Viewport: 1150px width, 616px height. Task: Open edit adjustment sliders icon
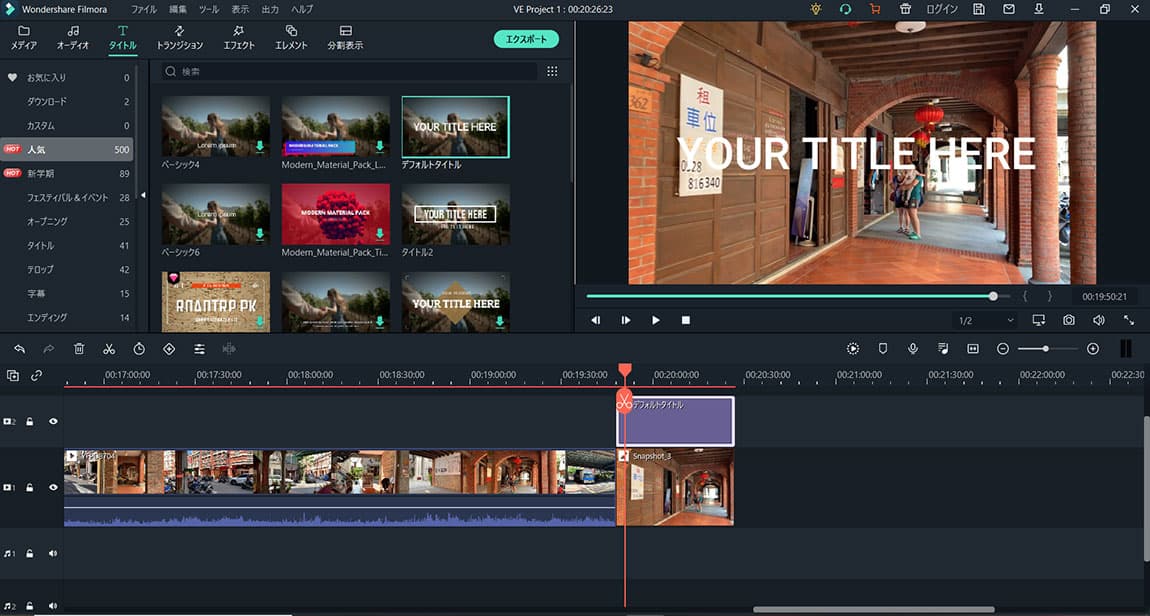(x=199, y=349)
